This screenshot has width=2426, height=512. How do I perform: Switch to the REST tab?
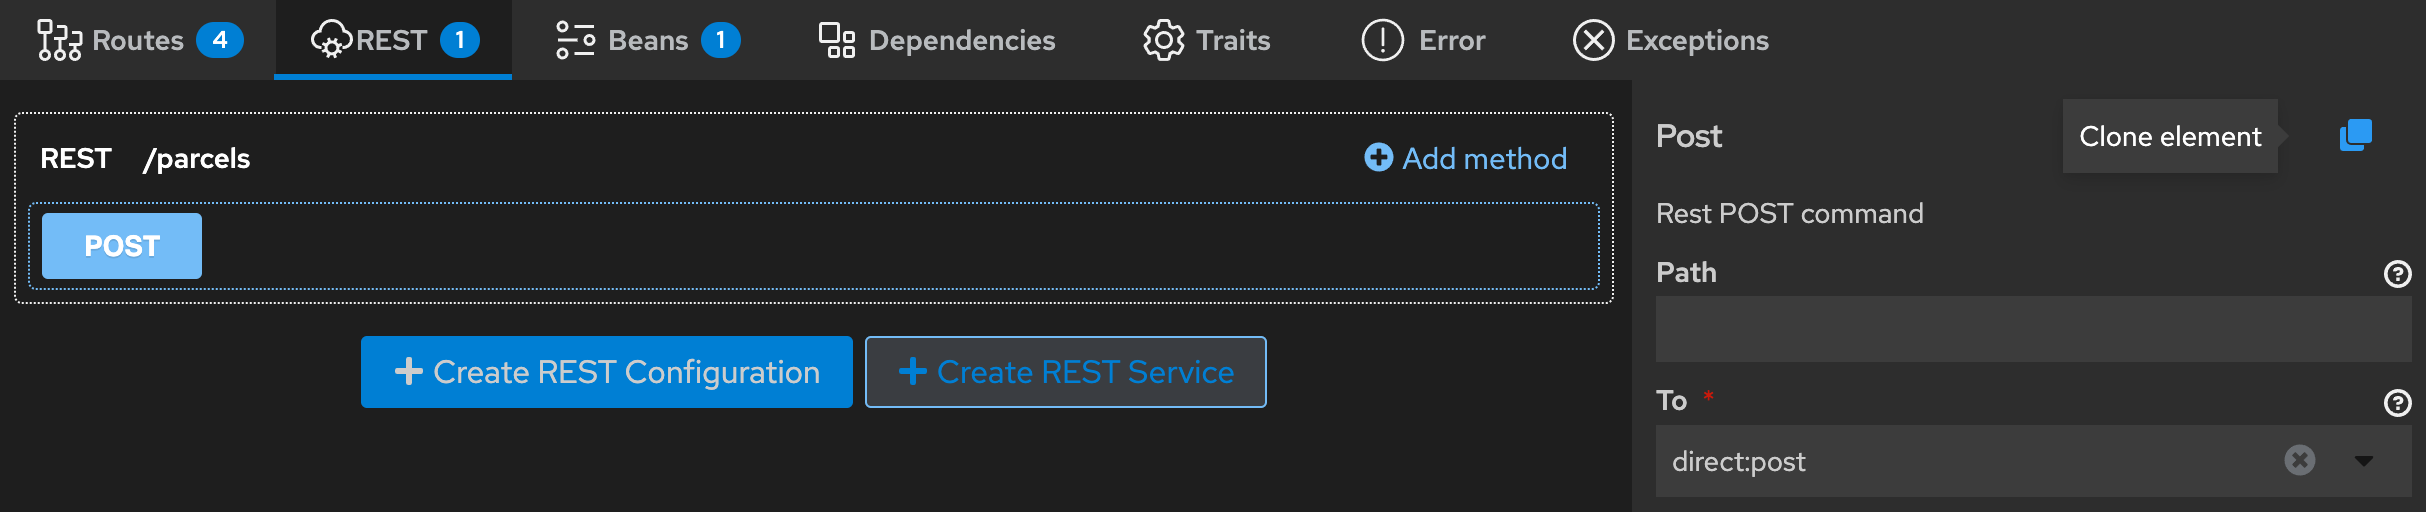click(x=393, y=40)
